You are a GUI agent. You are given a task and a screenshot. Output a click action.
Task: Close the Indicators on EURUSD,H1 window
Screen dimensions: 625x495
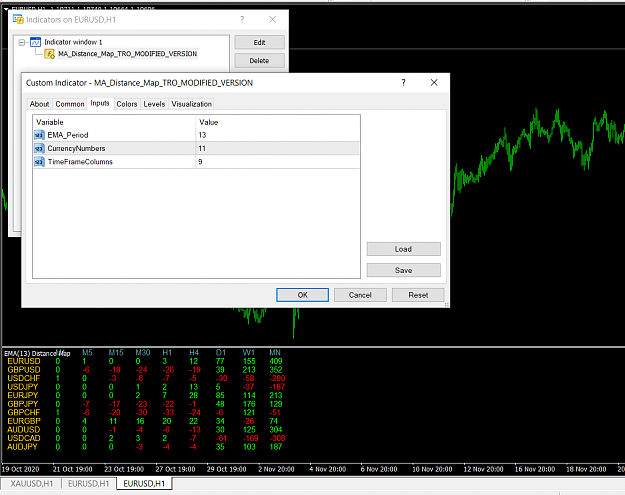coord(273,20)
